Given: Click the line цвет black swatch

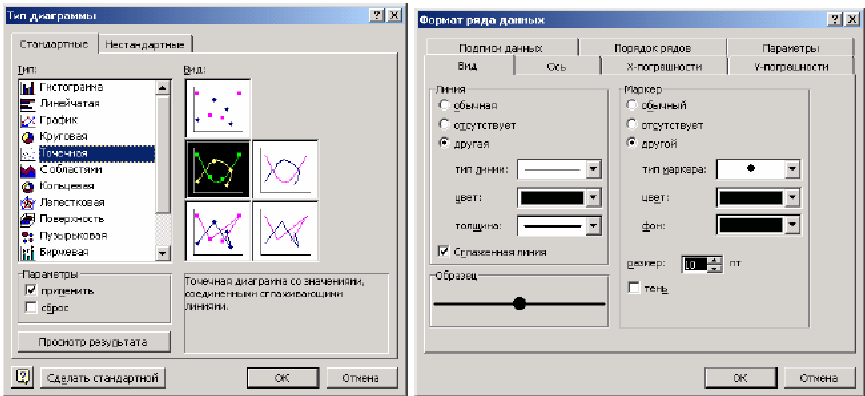Looking at the screenshot, I should click(x=552, y=197).
